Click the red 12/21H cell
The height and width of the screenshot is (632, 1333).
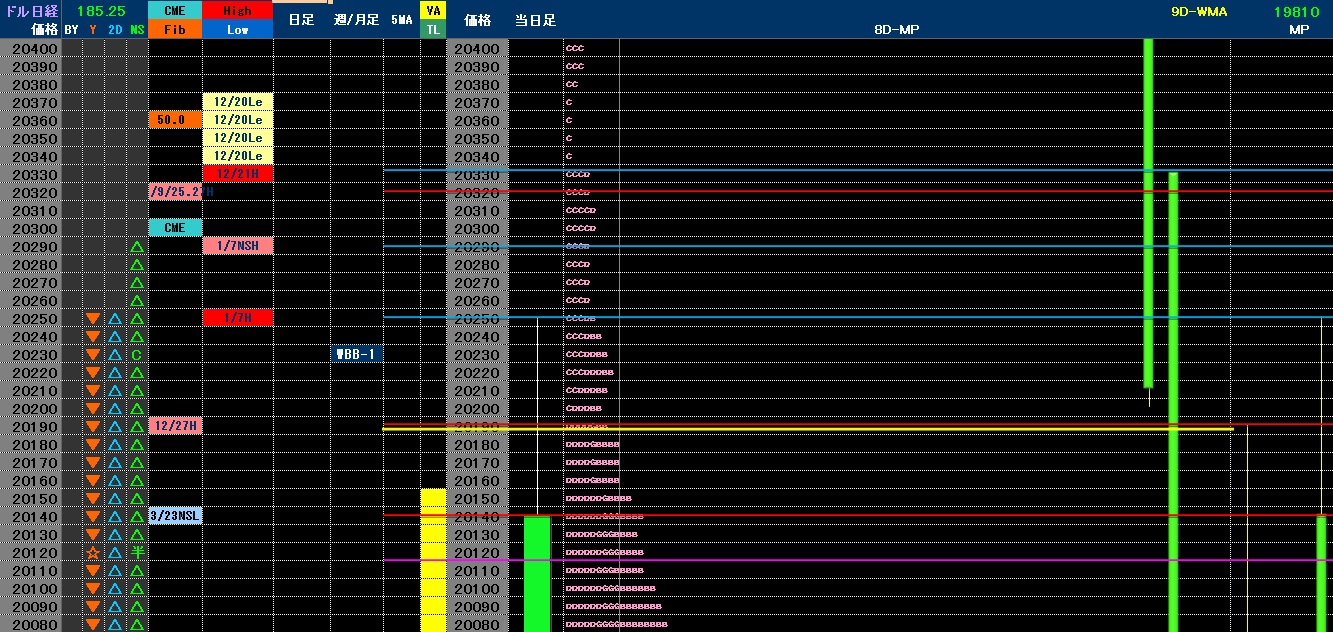[x=237, y=174]
